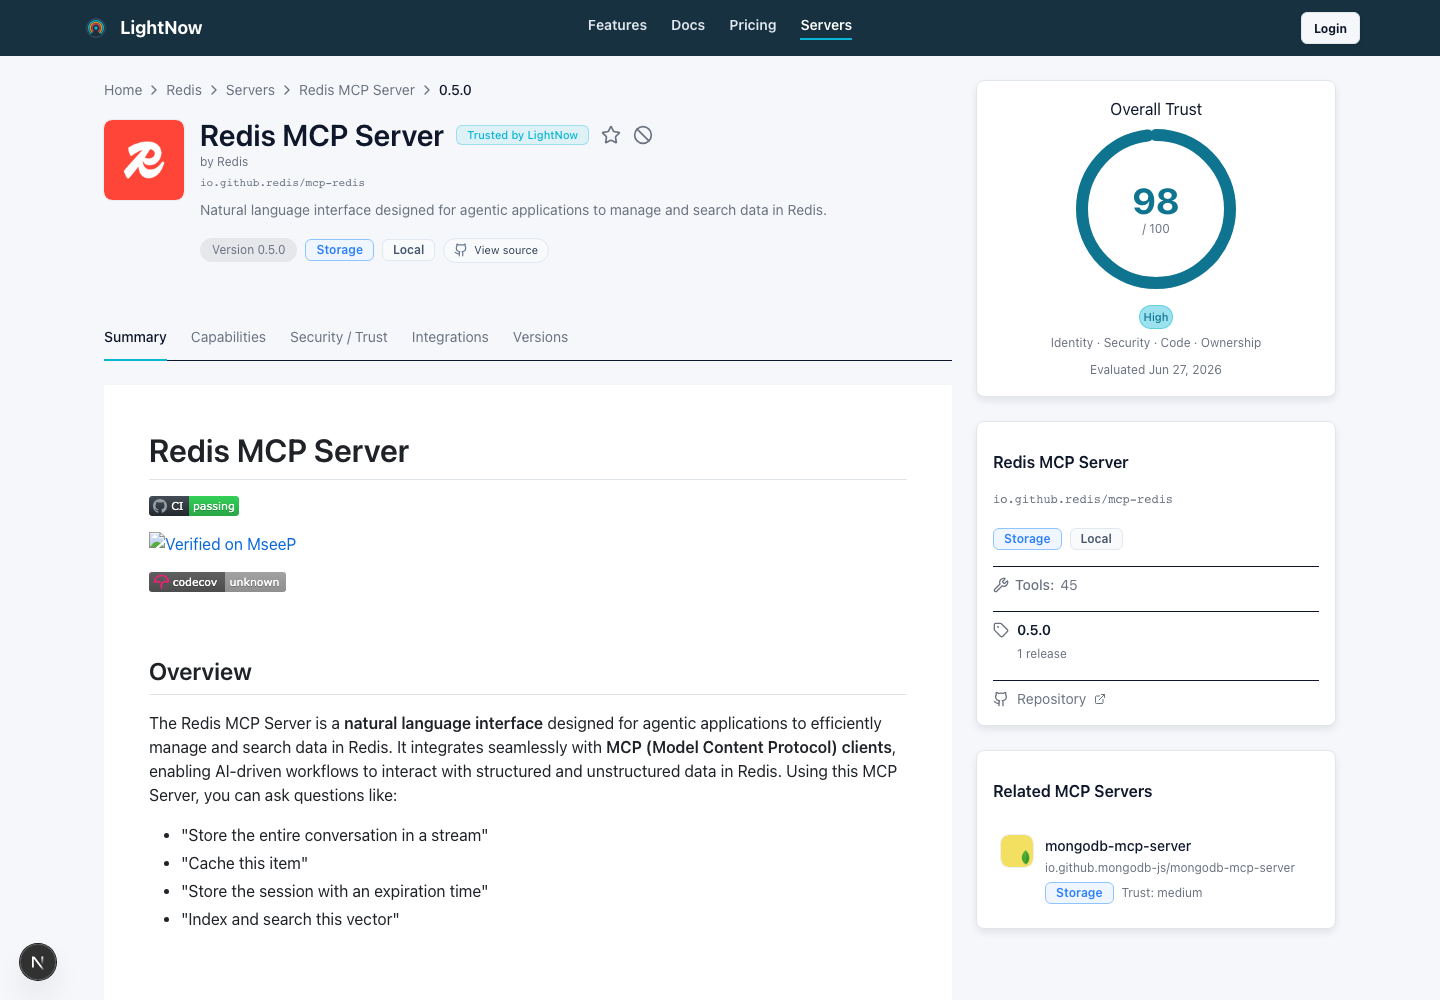1440x1000 pixels.
Task: Click the external link icon beside Repository
Action: point(1100,699)
